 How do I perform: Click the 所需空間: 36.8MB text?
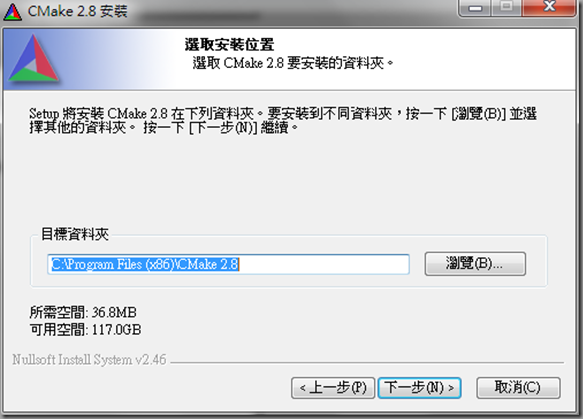(83, 312)
